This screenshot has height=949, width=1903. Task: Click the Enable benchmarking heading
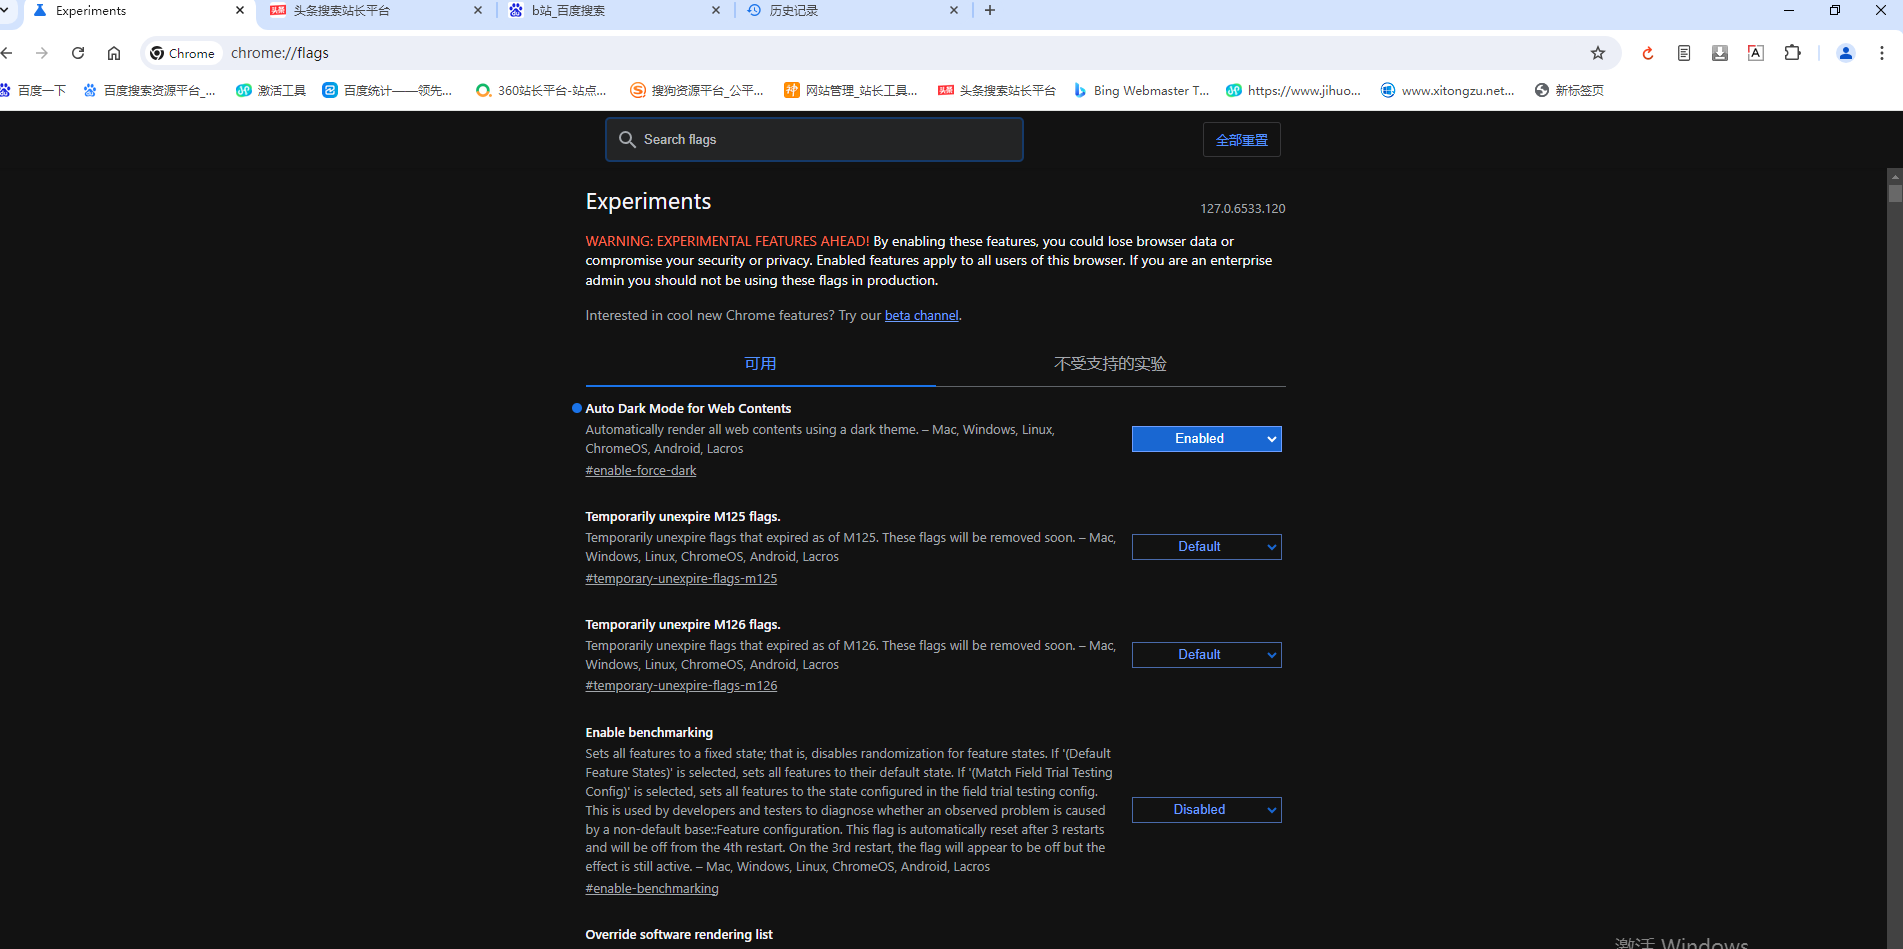(x=649, y=732)
